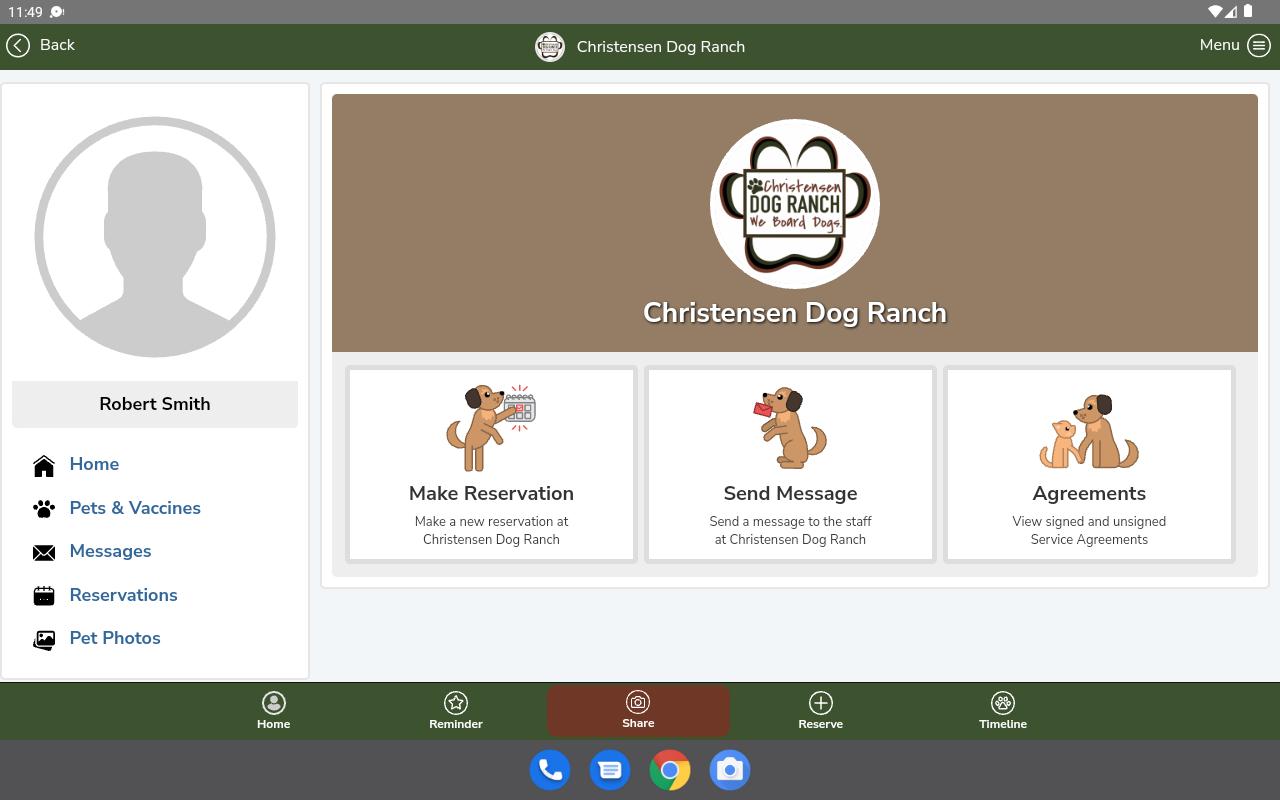This screenshot has height=800, width=1280.
Task: Click the envelope icon beside Messages
Action: pos(44,553)
